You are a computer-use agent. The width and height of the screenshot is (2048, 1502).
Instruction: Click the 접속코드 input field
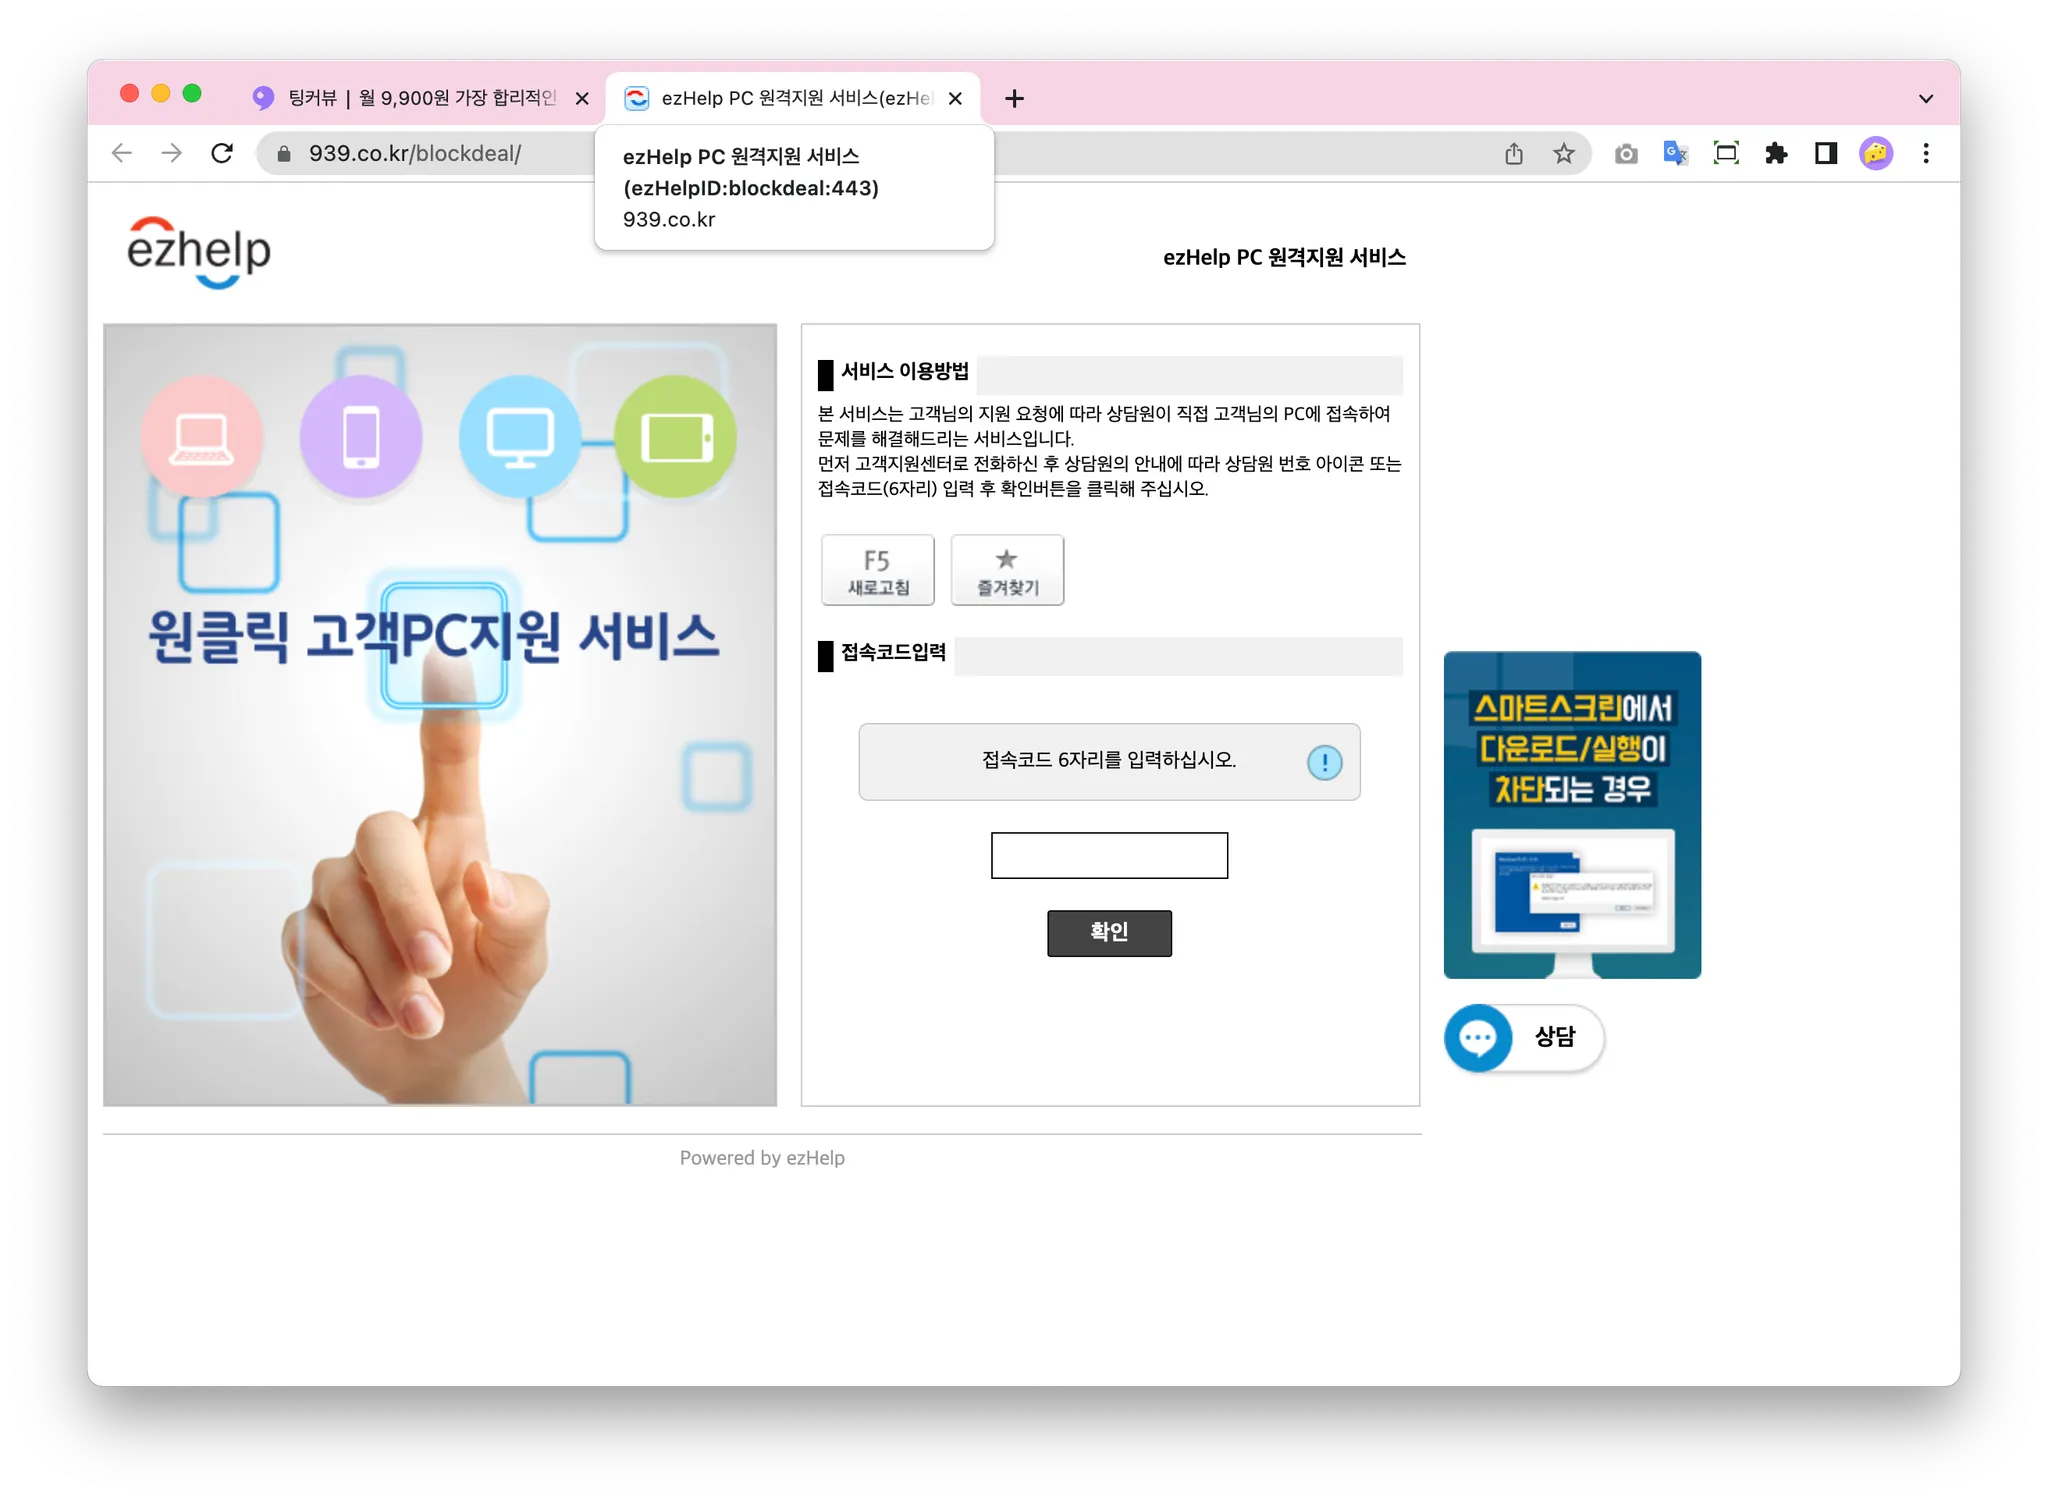[x=1109, y=856]
